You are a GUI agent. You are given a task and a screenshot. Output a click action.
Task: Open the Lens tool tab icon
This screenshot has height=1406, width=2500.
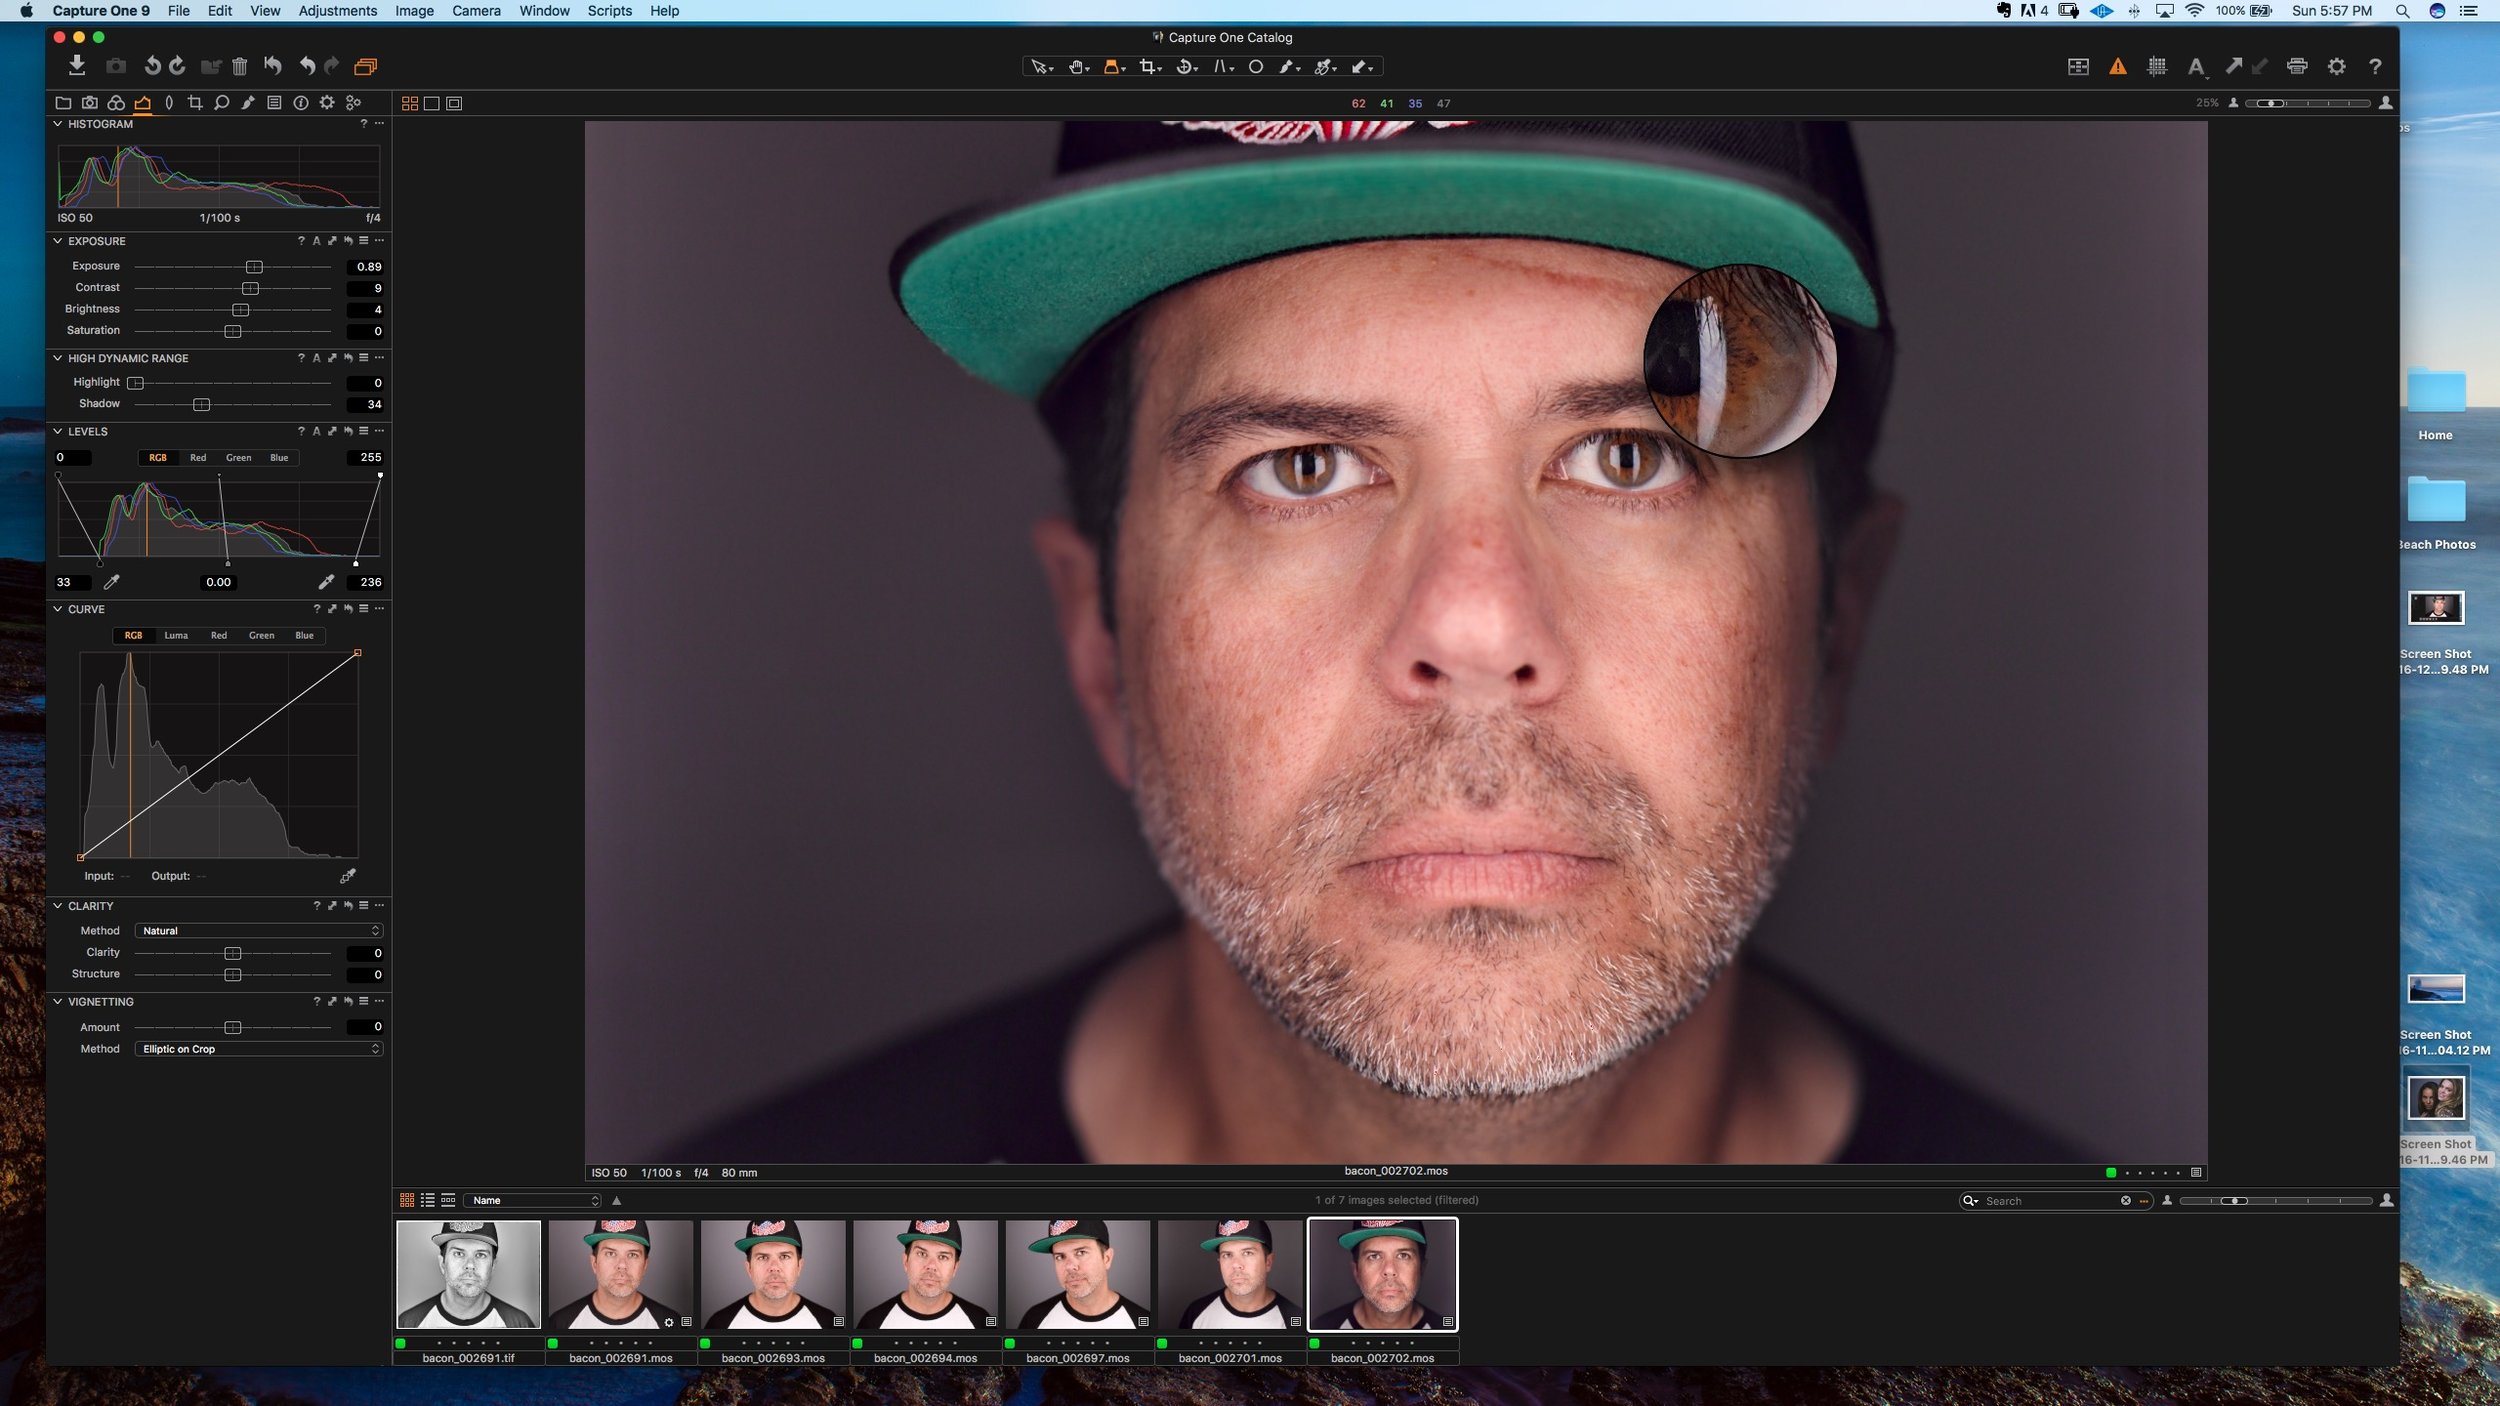(169, 103)
